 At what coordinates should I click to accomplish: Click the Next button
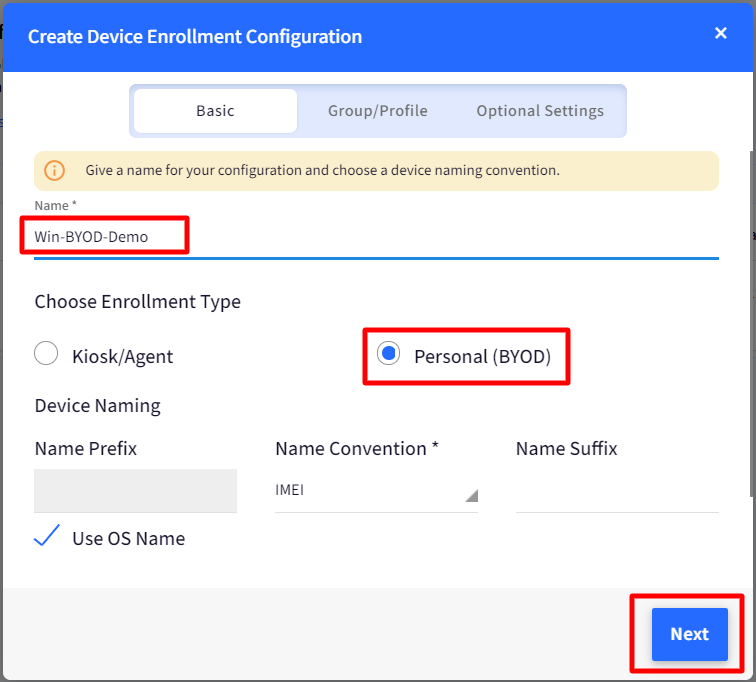(689, 634)
